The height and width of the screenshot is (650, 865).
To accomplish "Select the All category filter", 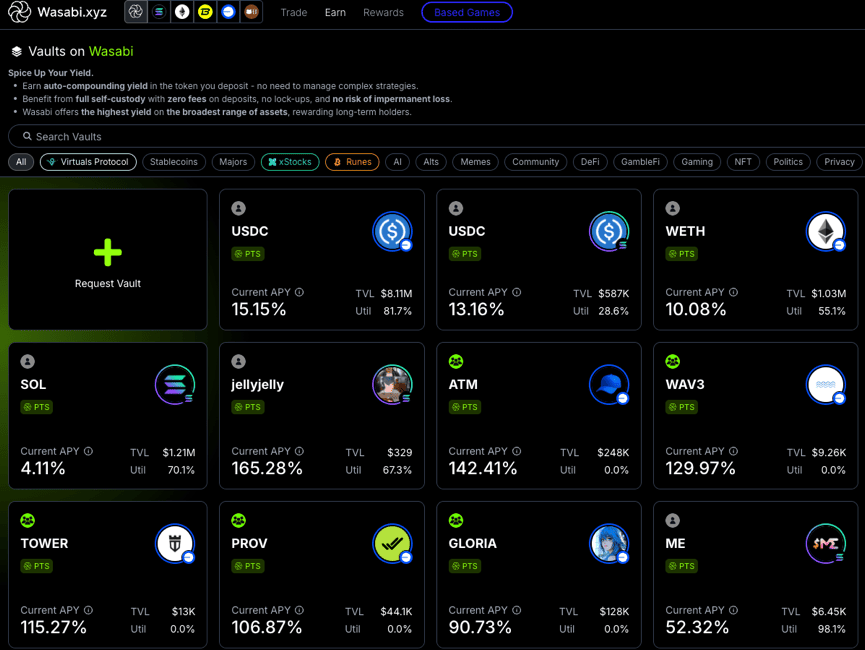I will pyautogui.click(x=21, y=162).
